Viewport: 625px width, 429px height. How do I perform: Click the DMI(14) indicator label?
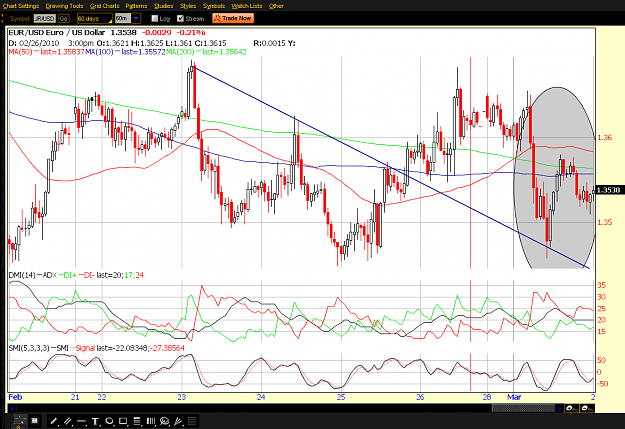22,275
